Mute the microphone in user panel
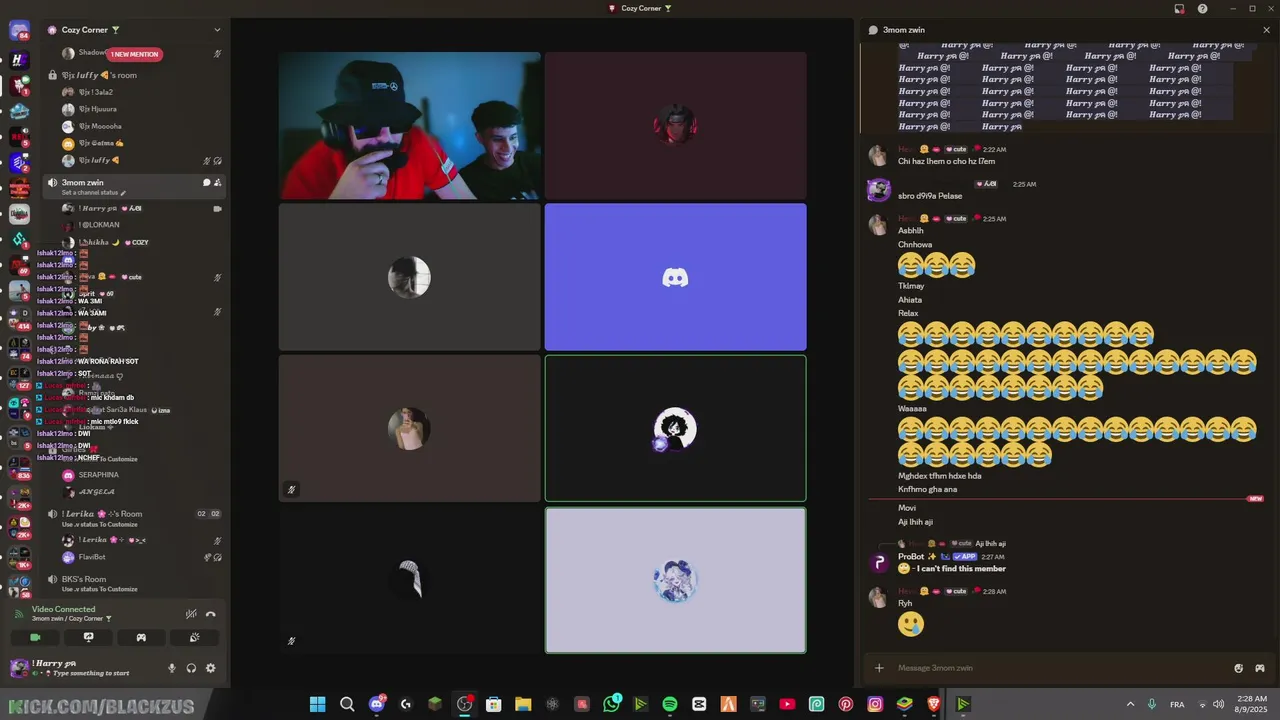This screenshot has width=1280, height=720. (x=172, y=668)
